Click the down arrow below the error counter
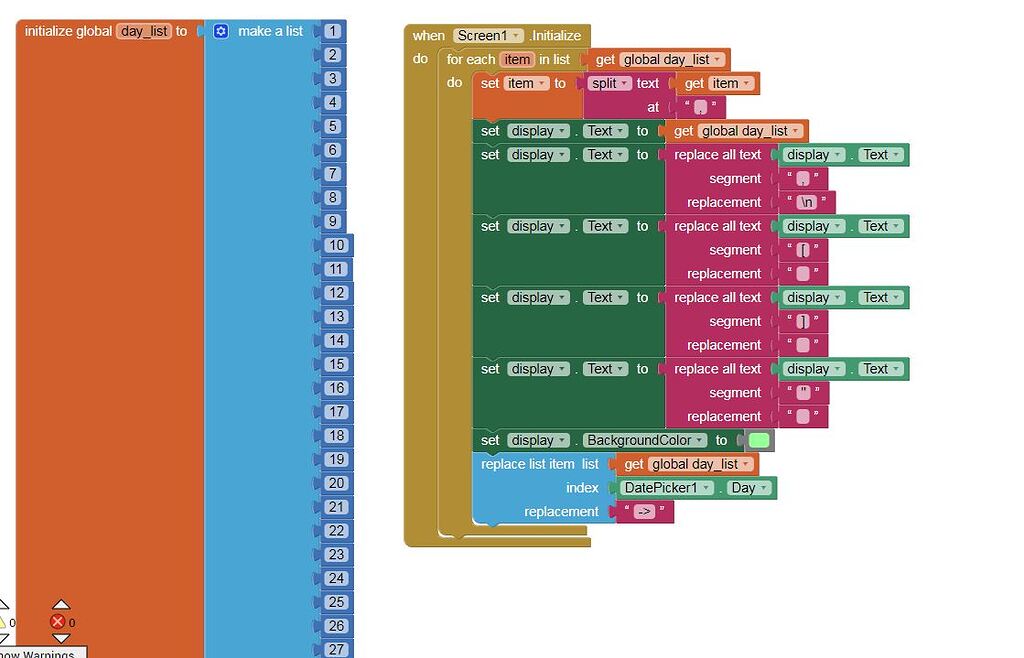1024x658 pixels. pos(62,637)
